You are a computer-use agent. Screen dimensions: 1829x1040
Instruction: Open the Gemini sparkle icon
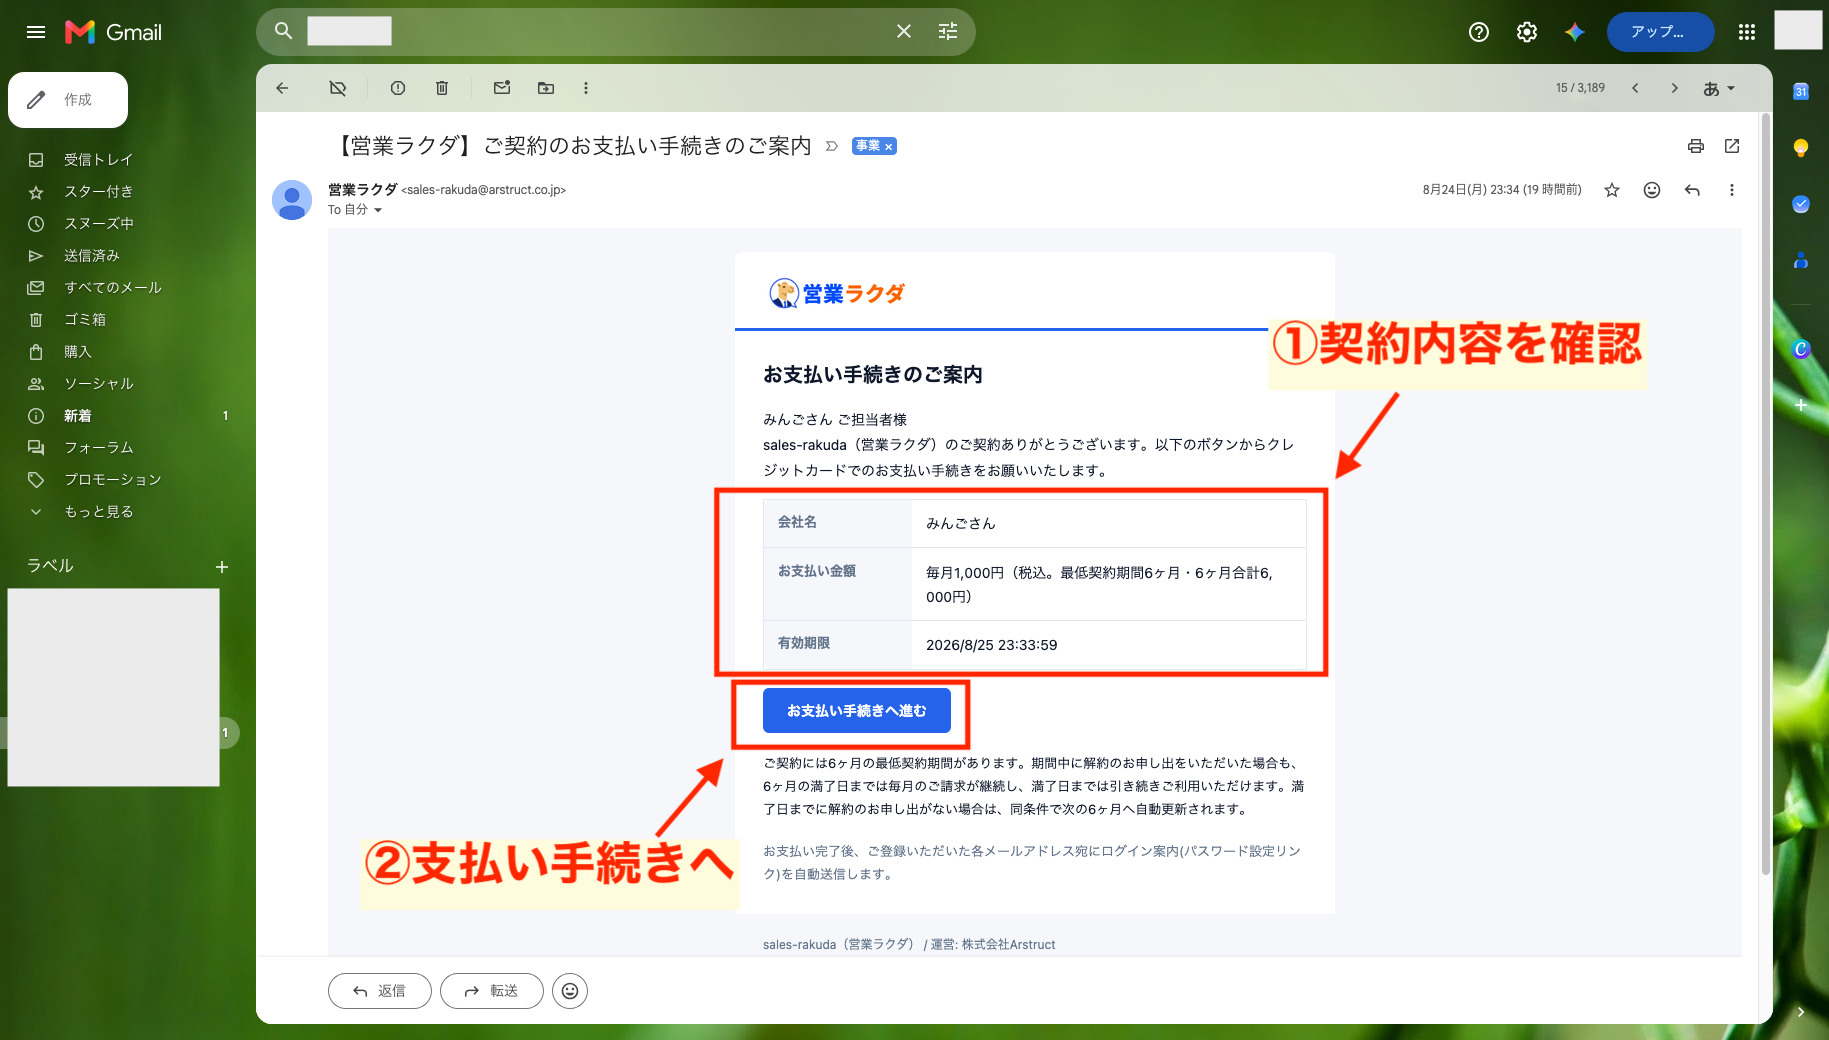[1575, 32]
